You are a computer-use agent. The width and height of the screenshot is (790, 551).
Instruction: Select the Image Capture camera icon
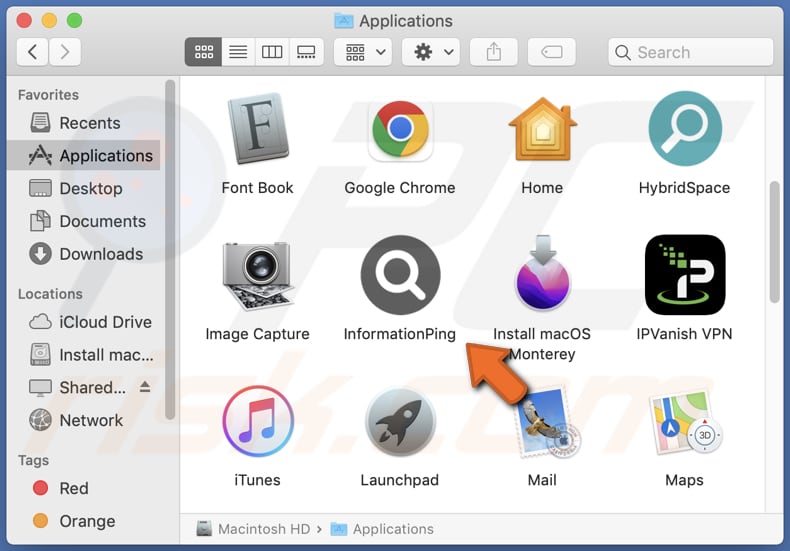[258, 276]
